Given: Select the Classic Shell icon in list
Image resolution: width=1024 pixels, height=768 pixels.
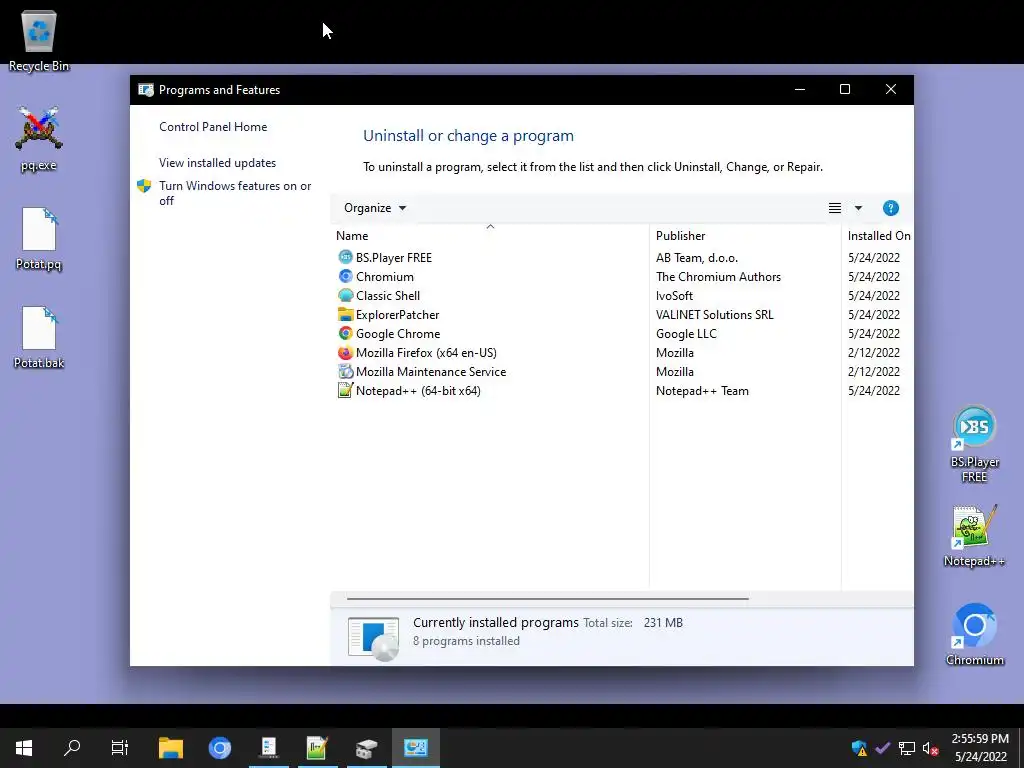Looking at the screenshot, I should [x=345, y=295].
